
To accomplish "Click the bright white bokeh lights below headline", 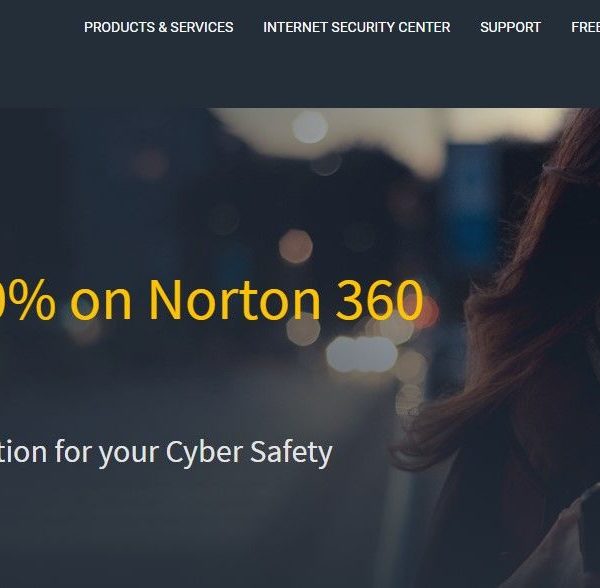I will 362,354.
